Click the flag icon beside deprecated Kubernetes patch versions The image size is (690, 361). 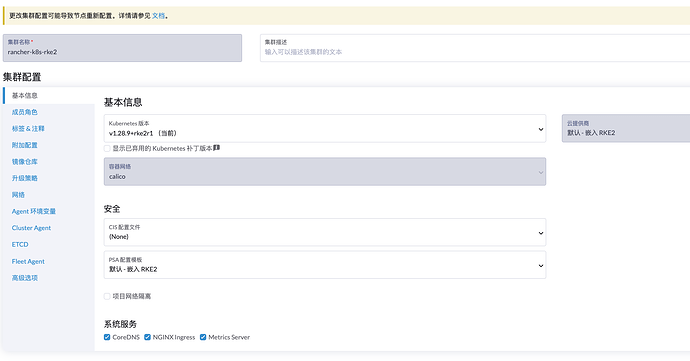(217, 148)
